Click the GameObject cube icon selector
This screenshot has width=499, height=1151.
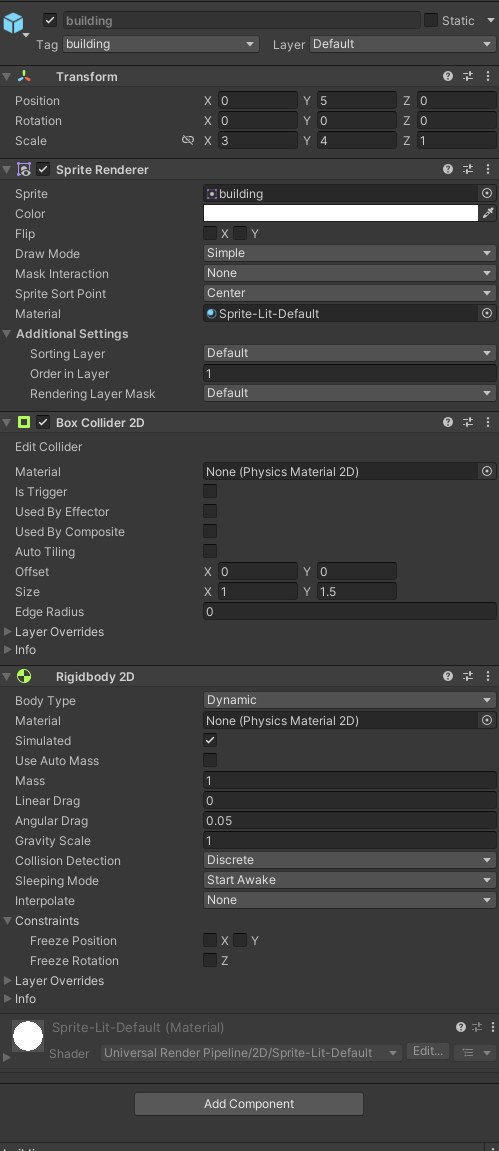[x=14, y=24]
